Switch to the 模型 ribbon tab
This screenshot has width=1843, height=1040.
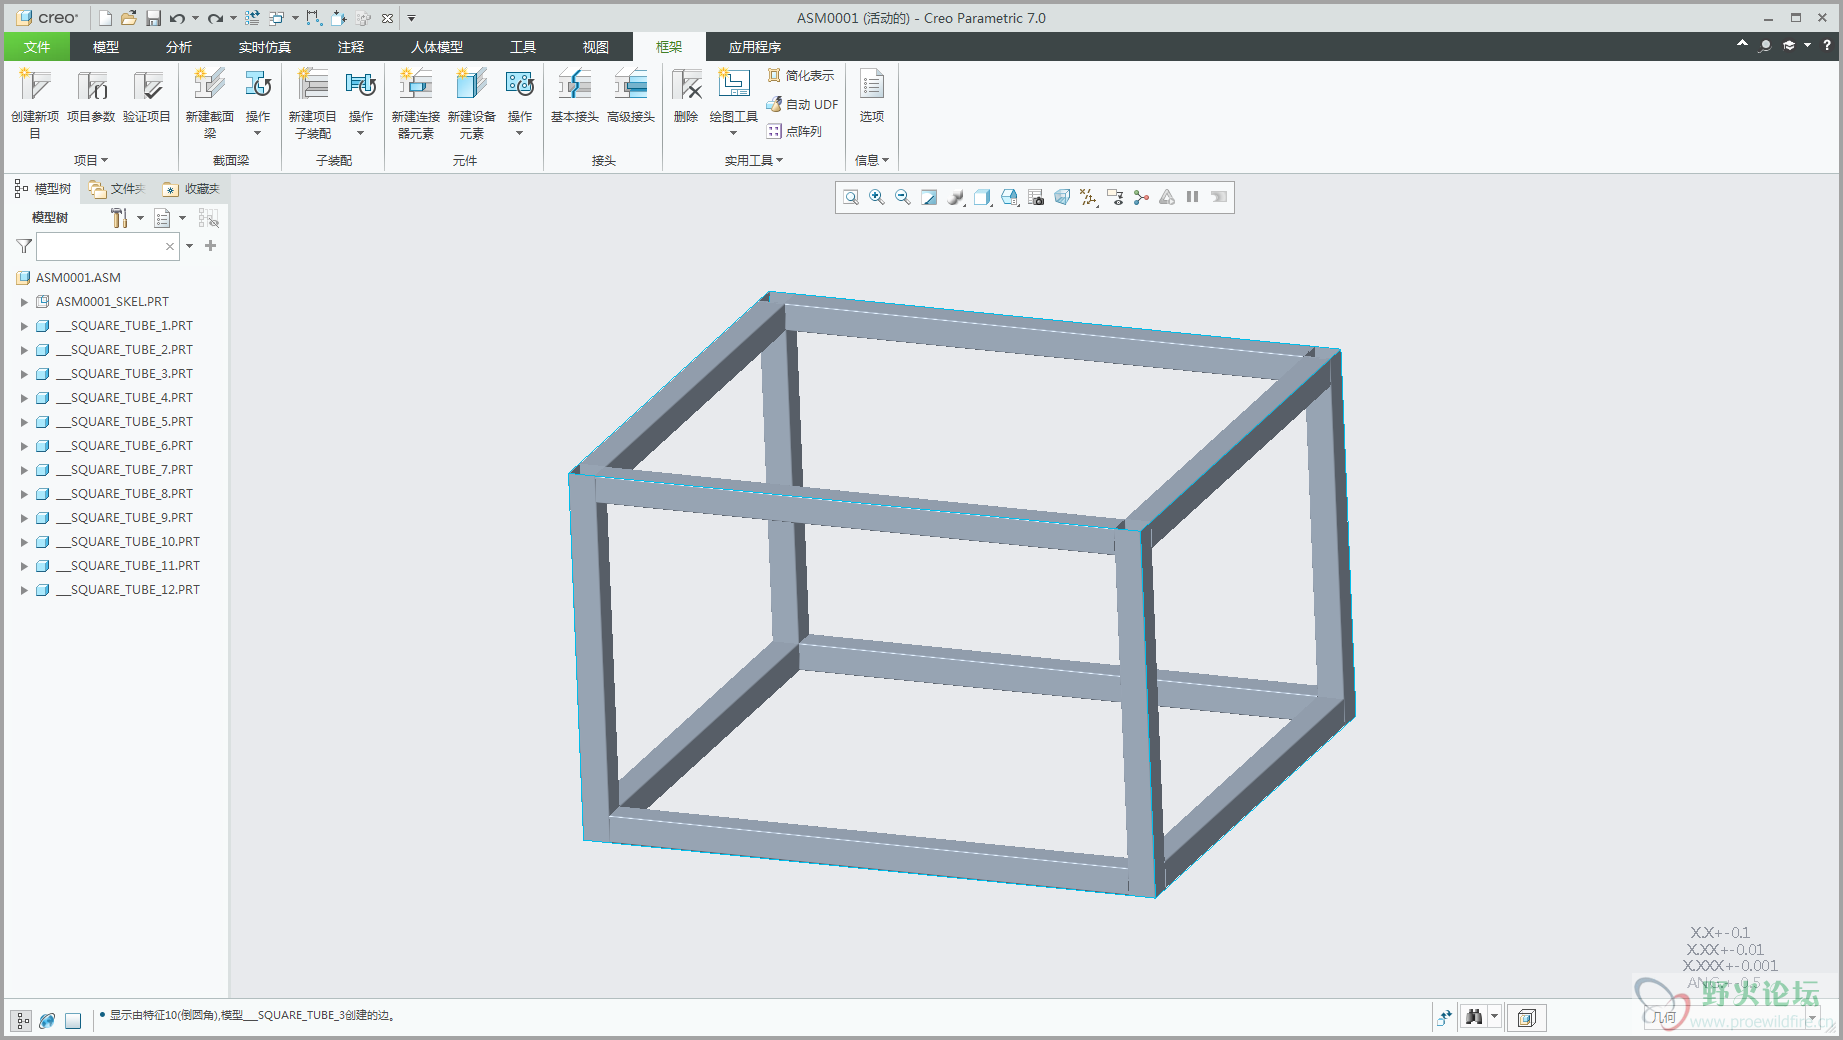(x=105, y=47)
